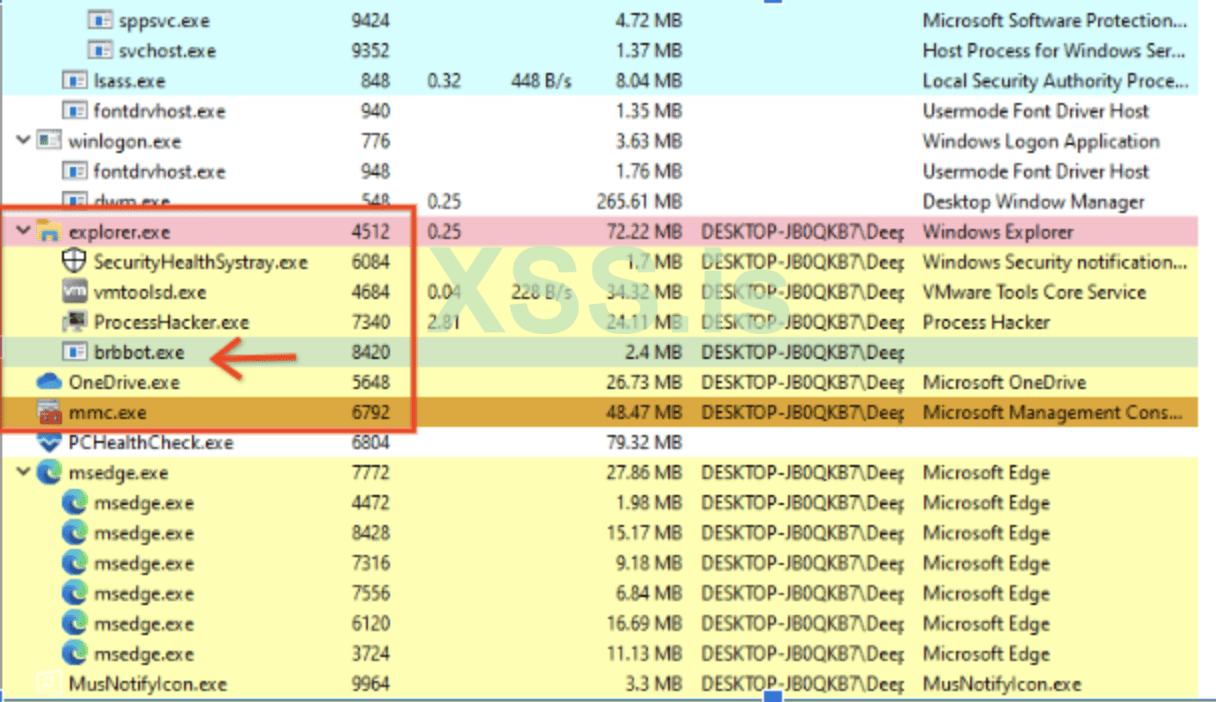Click the Desktop Window Manager description
This screenshot has width=1216, height=702.
tap(1033, 202)
